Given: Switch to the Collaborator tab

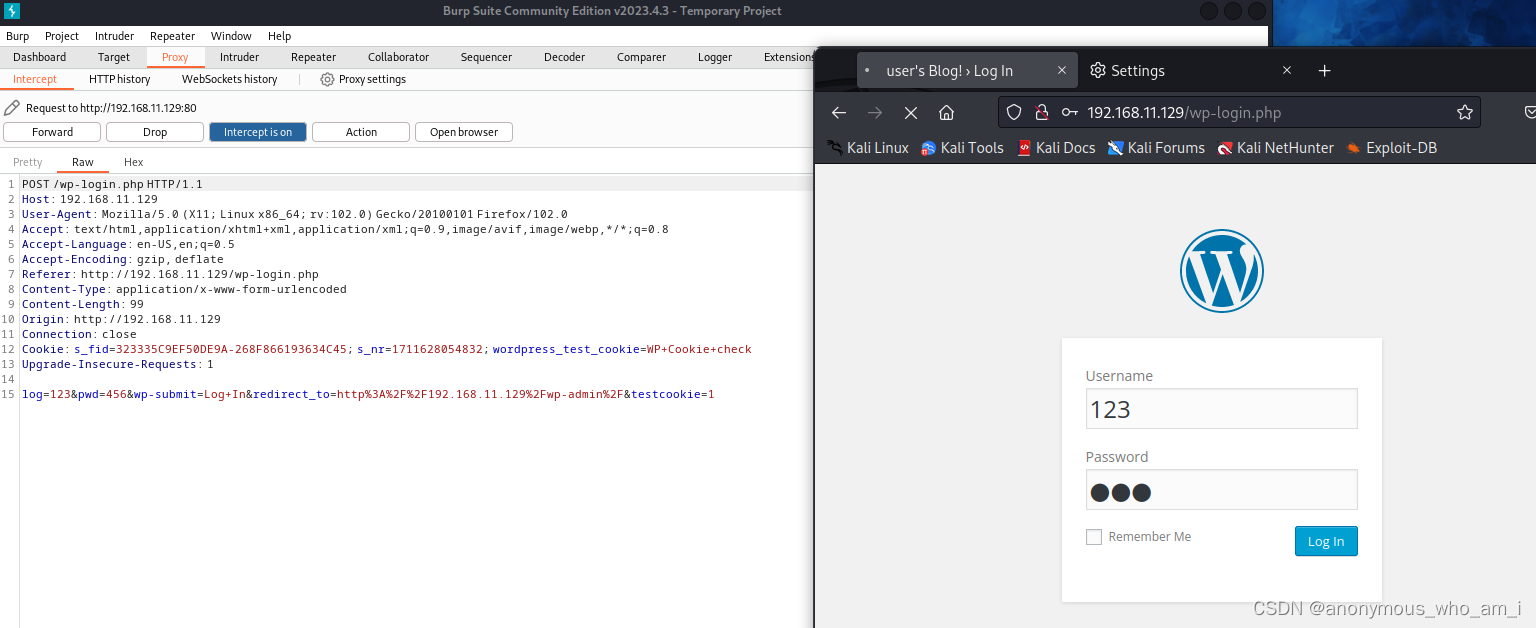Looking at the screenshot, I should (x=398, y=57).
